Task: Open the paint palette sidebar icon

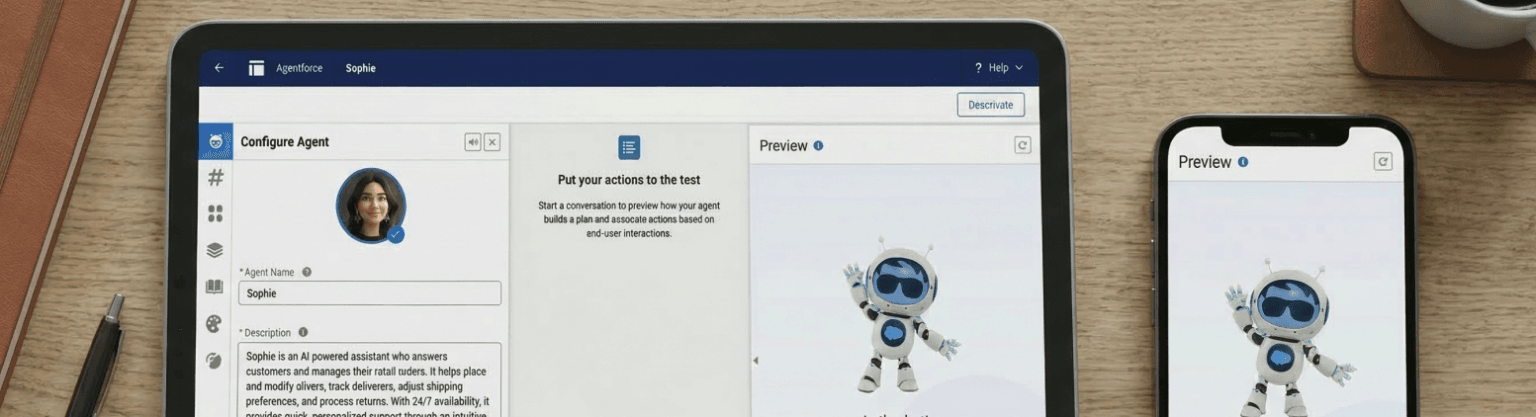Action: (x=214, y=324)
